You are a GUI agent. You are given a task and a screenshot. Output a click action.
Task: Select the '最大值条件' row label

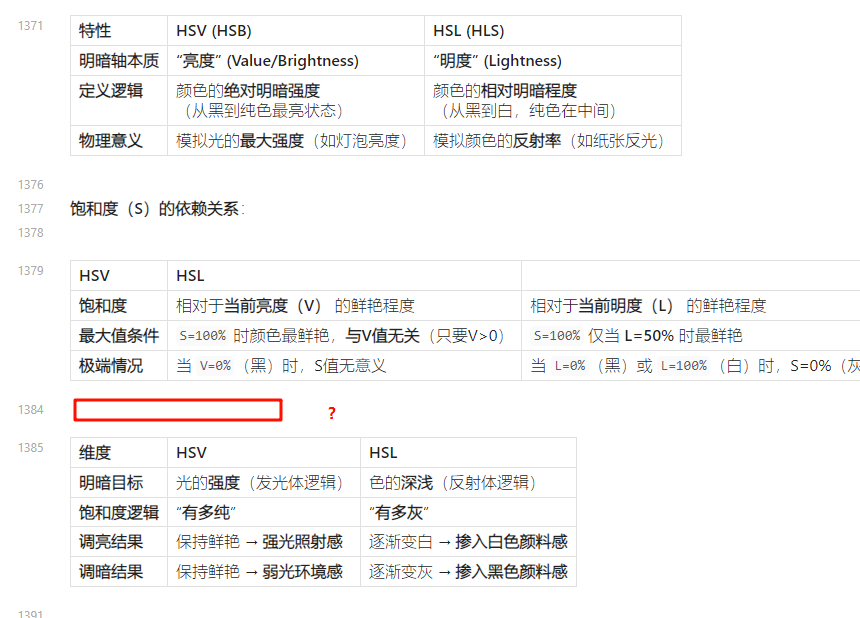(119, 336)
